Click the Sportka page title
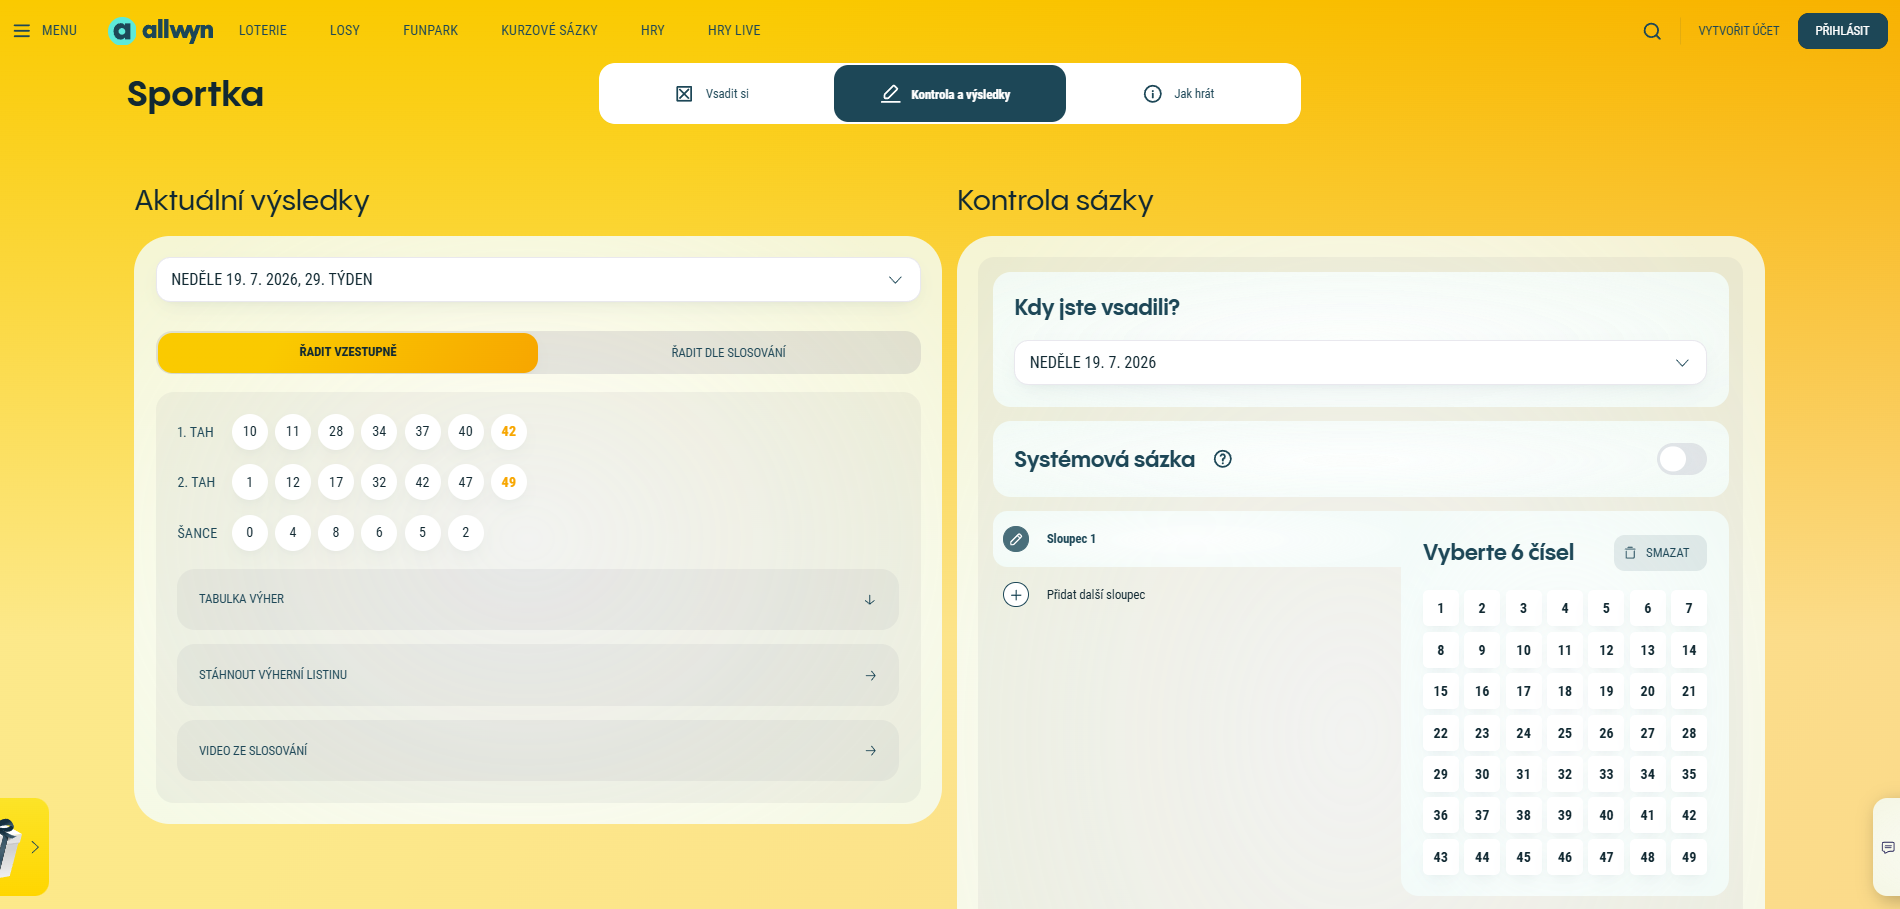 tap(195, 94)
